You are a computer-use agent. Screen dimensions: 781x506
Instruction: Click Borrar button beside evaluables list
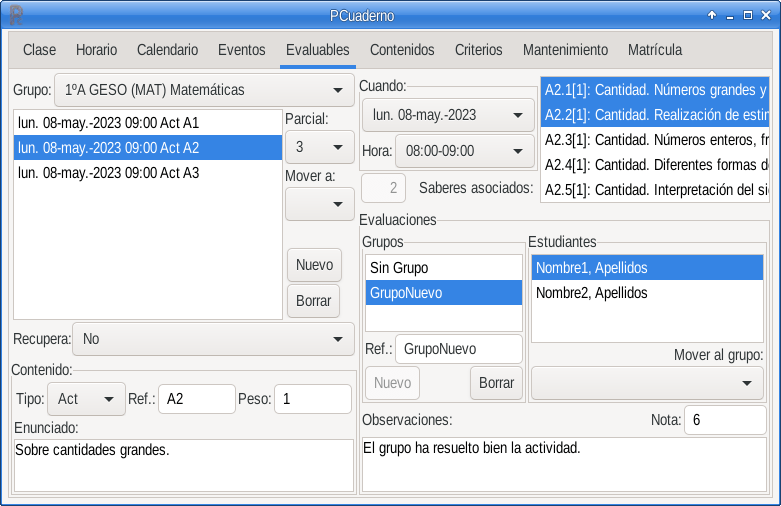(x=313, y=301)
